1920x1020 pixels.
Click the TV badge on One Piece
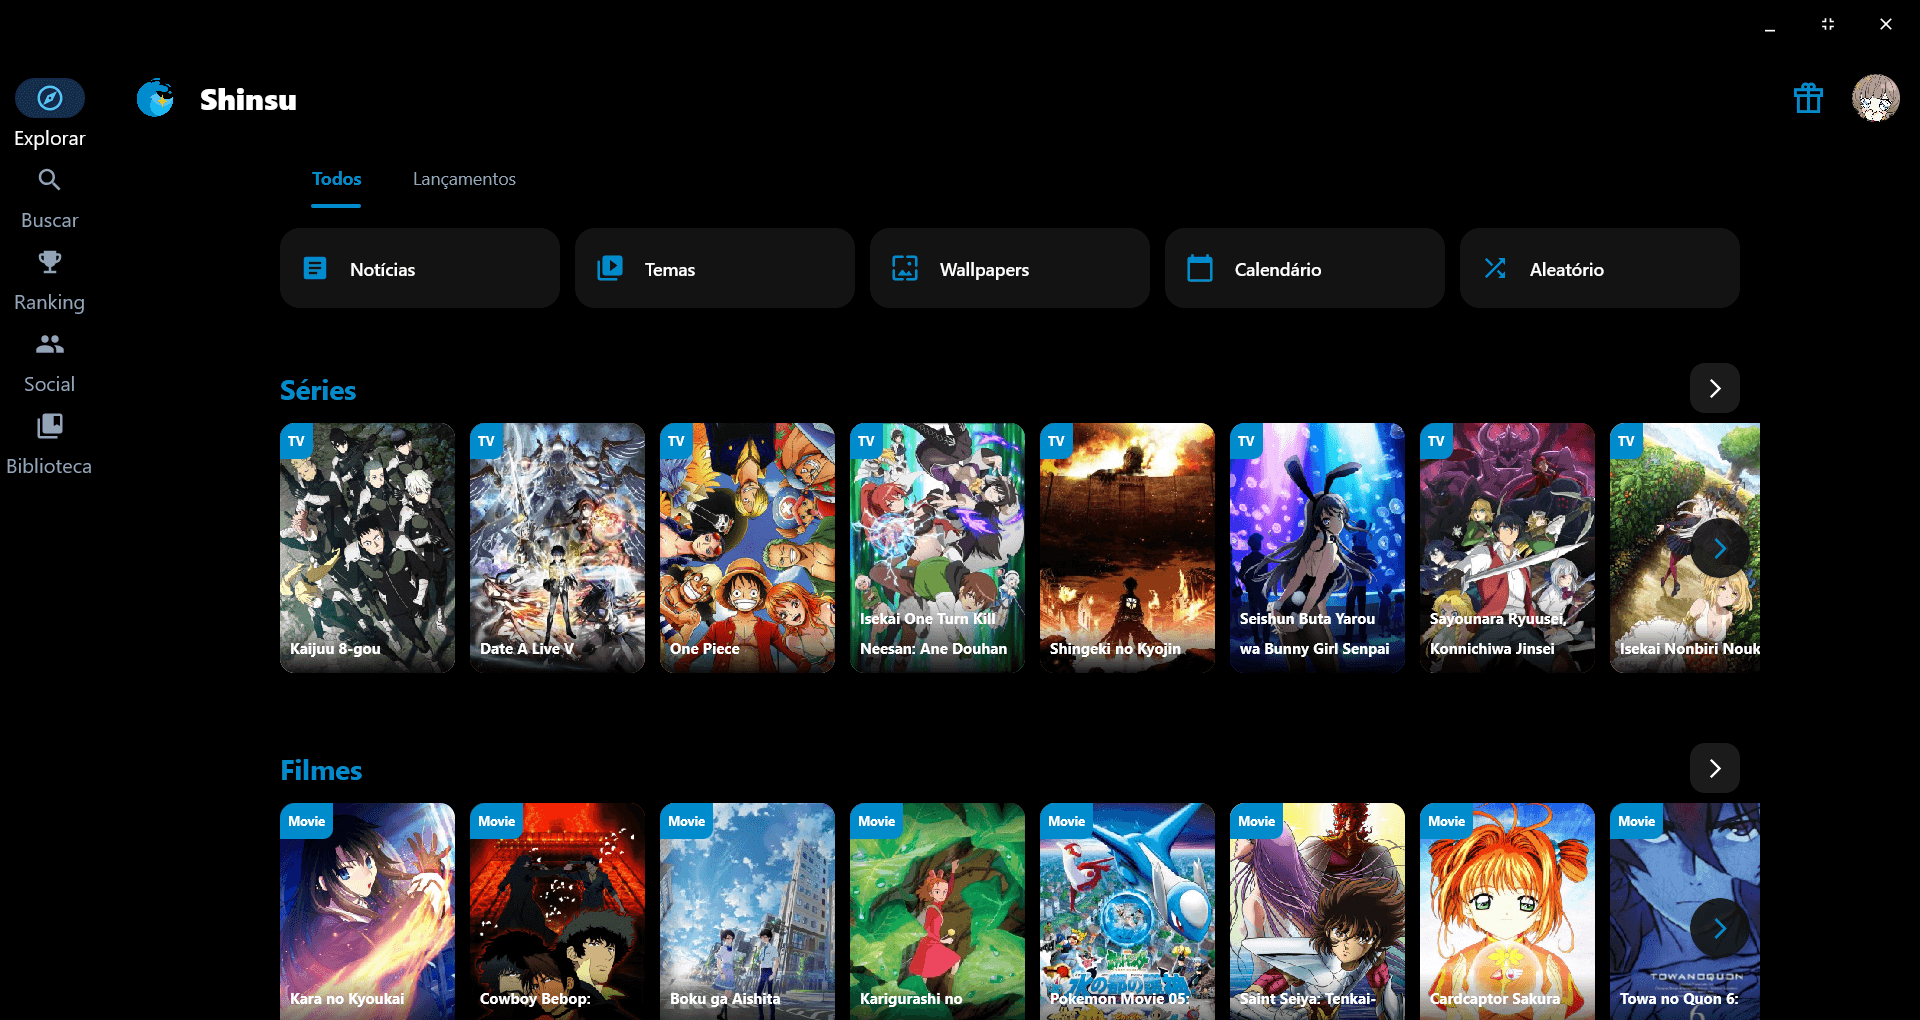677,441
